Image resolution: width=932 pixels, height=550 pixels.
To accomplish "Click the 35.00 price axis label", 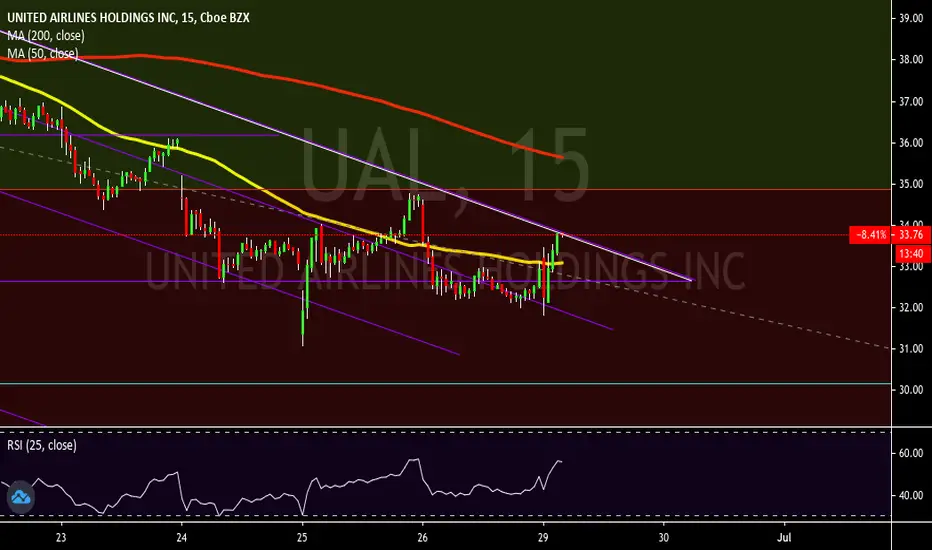I will click(x=911, y=184).
